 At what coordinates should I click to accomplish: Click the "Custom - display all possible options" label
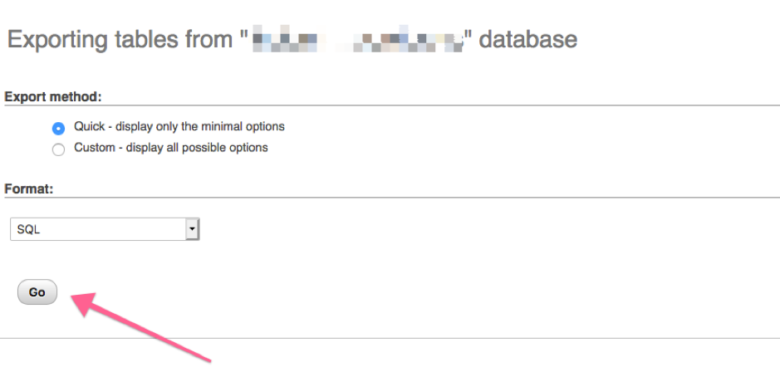(171, 148)
